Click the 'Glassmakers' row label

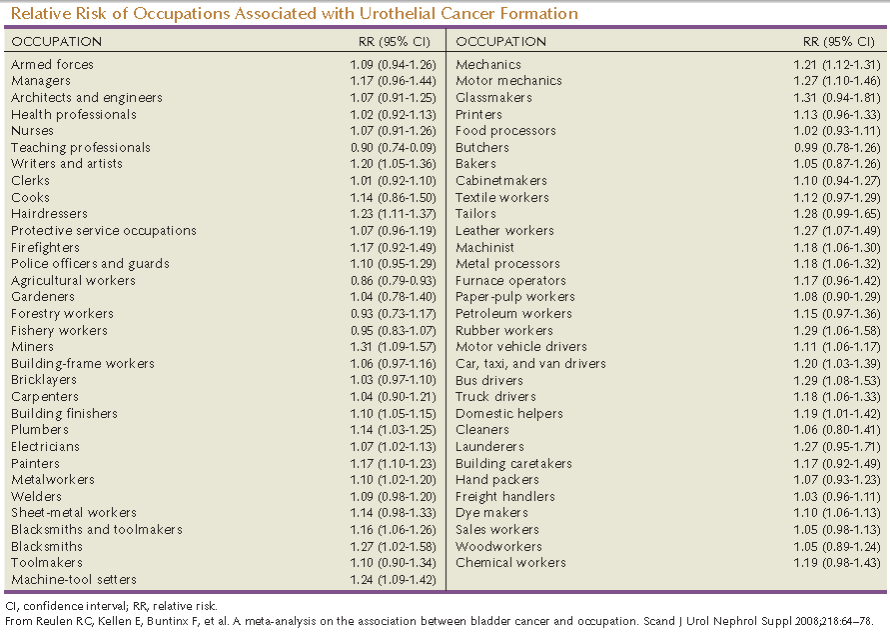[494, 98]
